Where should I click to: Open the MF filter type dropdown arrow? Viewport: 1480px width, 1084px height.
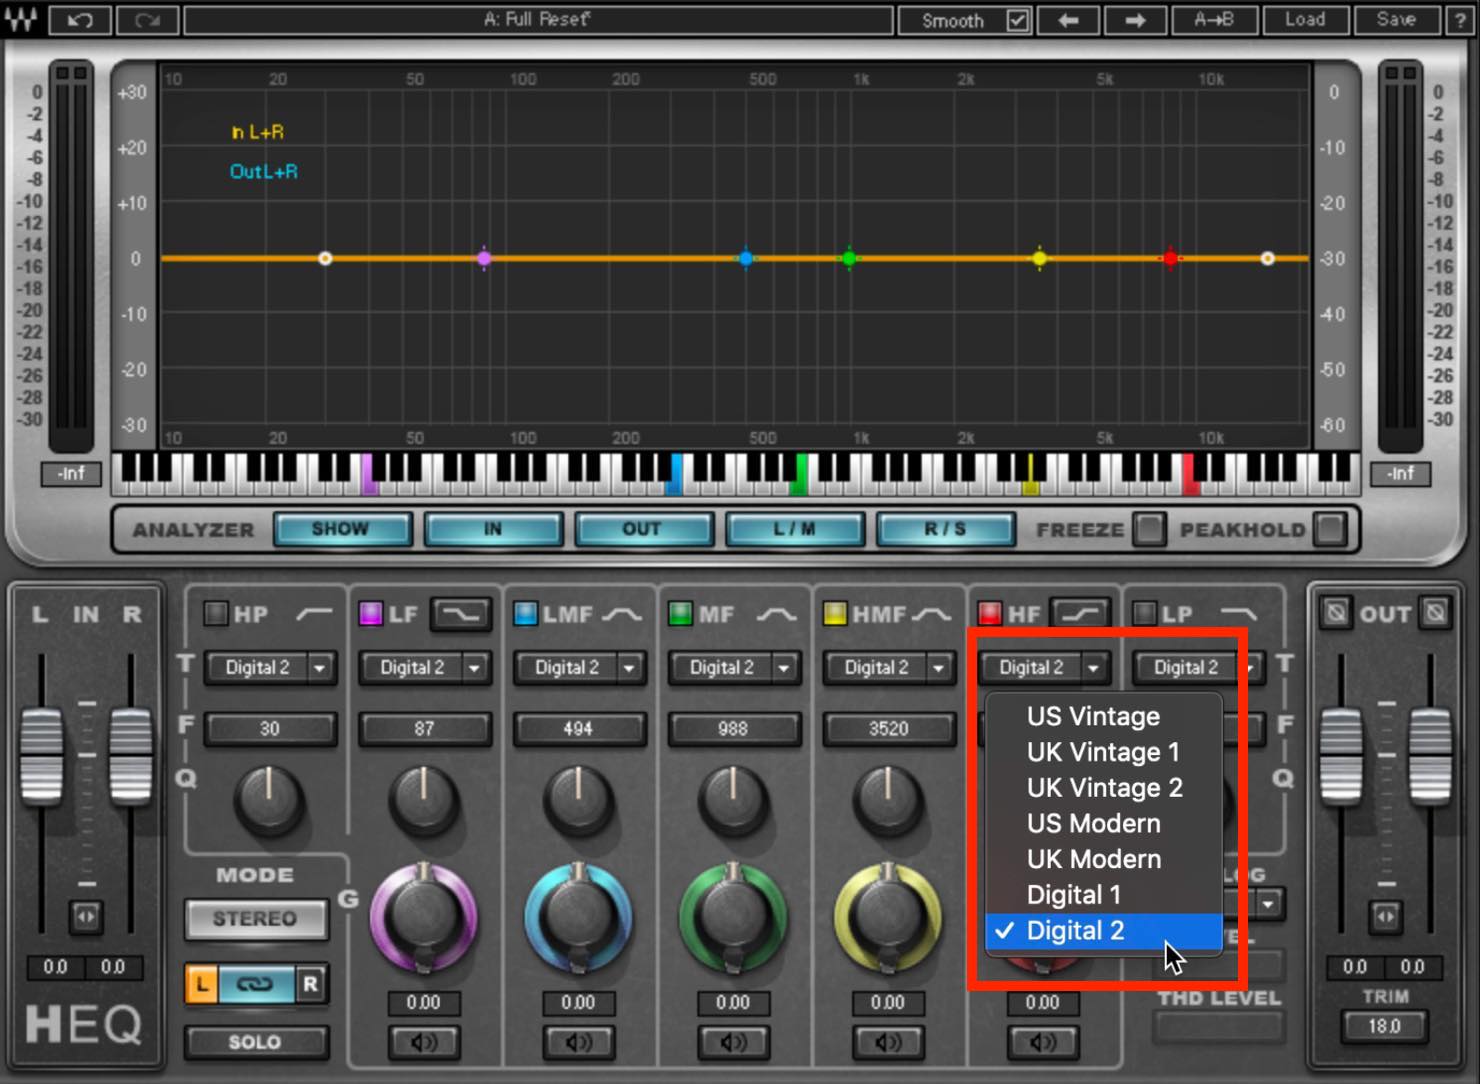click(x=784, y=667)
